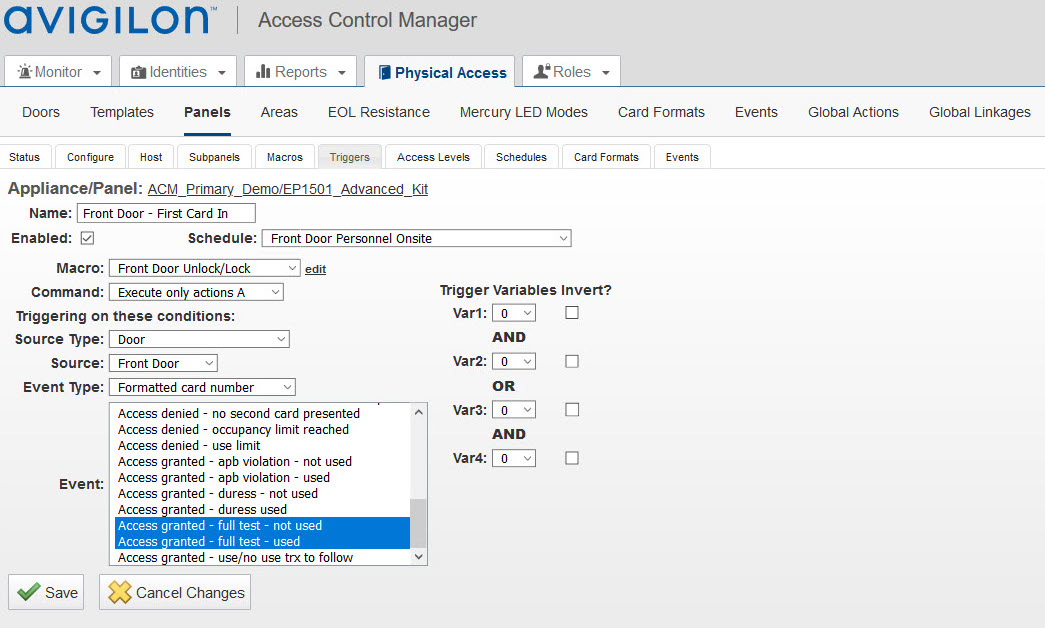
Task: Click into the Name text field
Action: 166,213
